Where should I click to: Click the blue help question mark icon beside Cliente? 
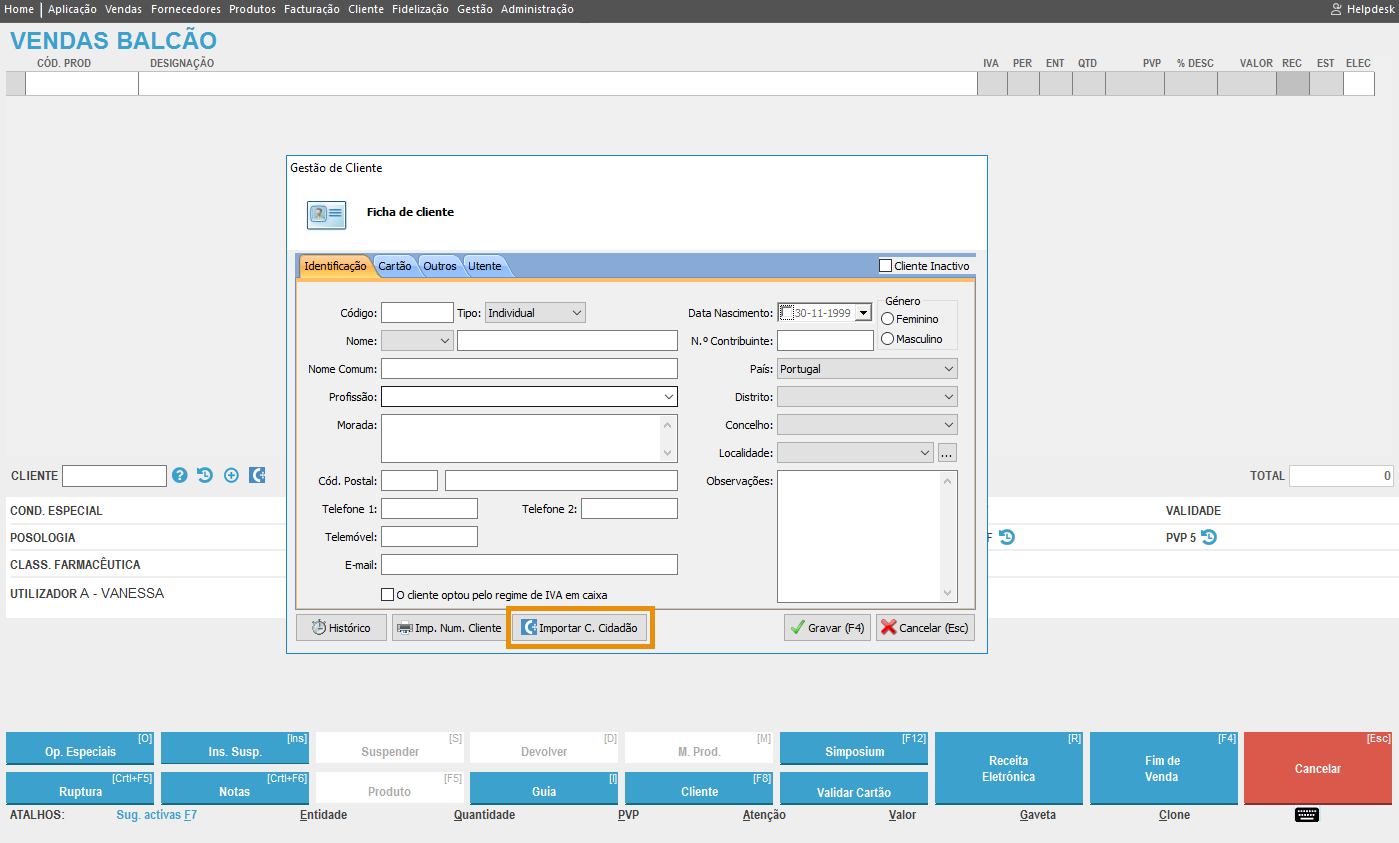(x=180, y=476)
